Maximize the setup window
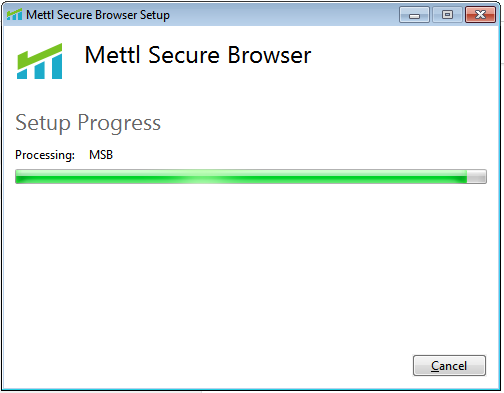 click(447, 15)
